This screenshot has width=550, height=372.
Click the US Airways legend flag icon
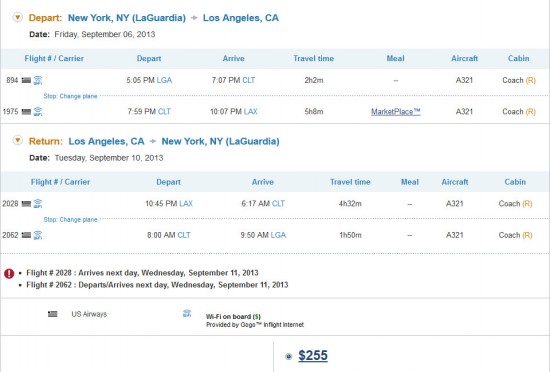click(53, 314)
